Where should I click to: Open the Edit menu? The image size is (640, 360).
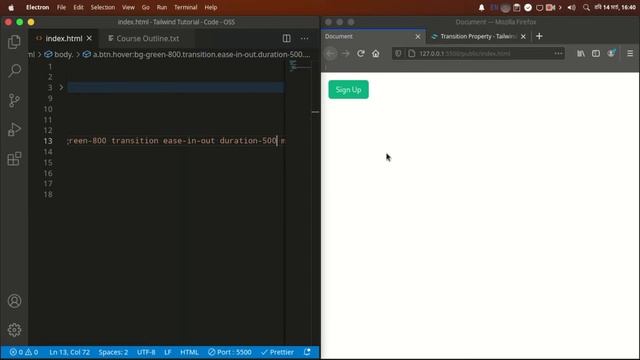pos(78,7)
